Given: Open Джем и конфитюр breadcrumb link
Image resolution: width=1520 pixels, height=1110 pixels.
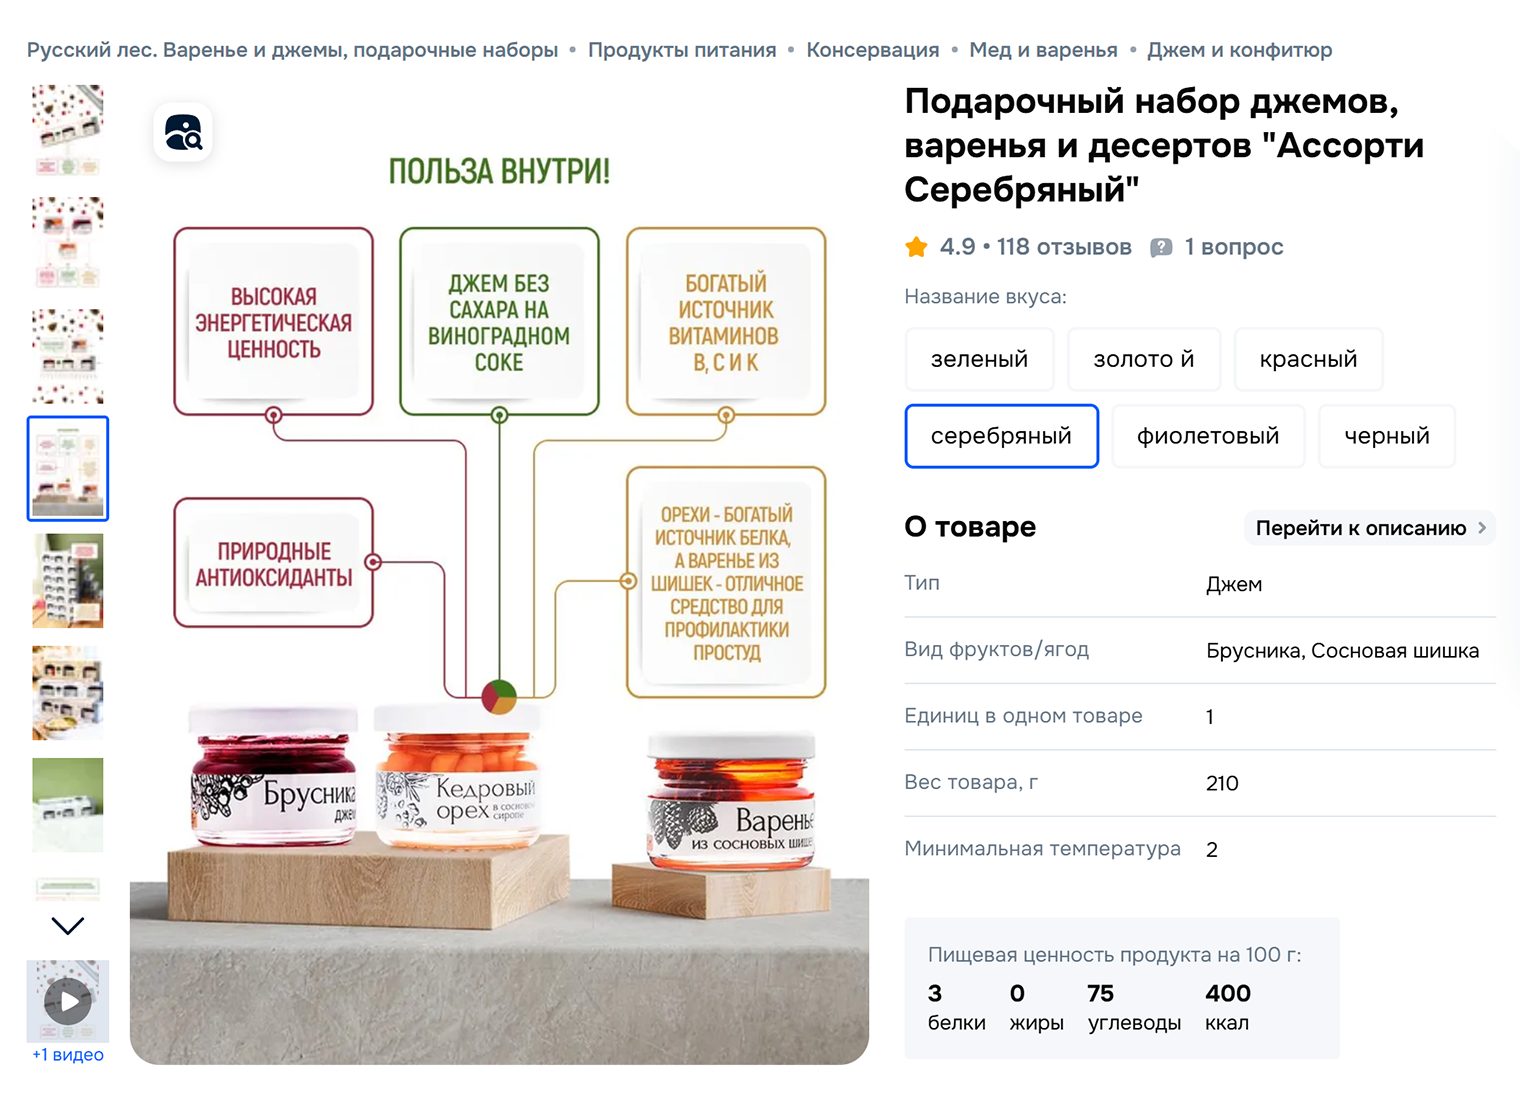Looking at the screenshot, I should [1239, 50].
